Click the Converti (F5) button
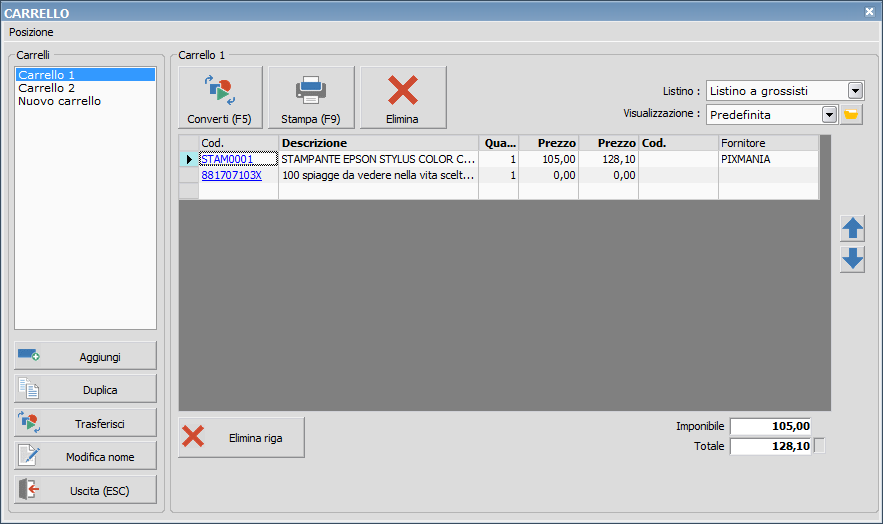This screenshot has height=524, width=883. pyautogui.click(x=220, y=97)
